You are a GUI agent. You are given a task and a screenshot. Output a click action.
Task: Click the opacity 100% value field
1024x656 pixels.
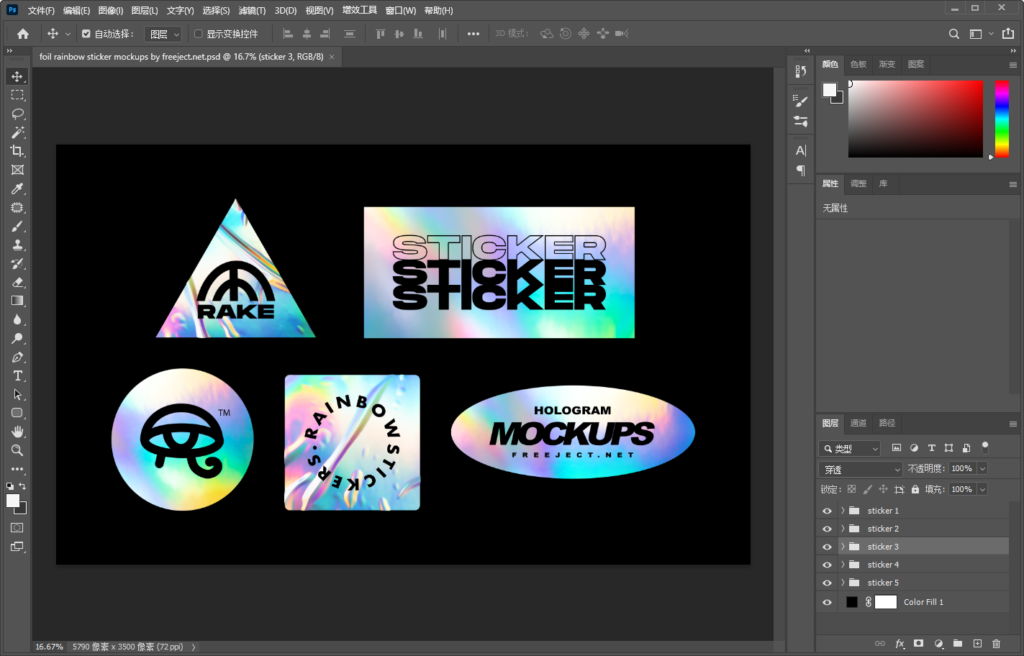coord(962,468)
